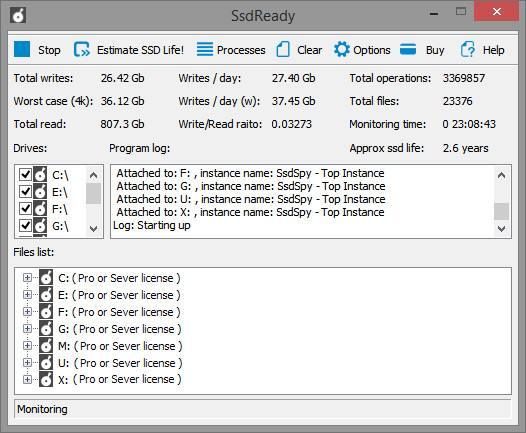Click the Estimate SSD Life! label

click(x=140, y=50)
